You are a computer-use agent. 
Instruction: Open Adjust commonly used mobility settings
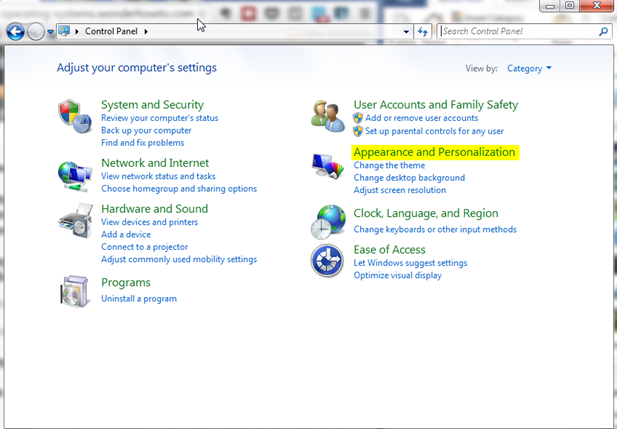coord(179,259)
